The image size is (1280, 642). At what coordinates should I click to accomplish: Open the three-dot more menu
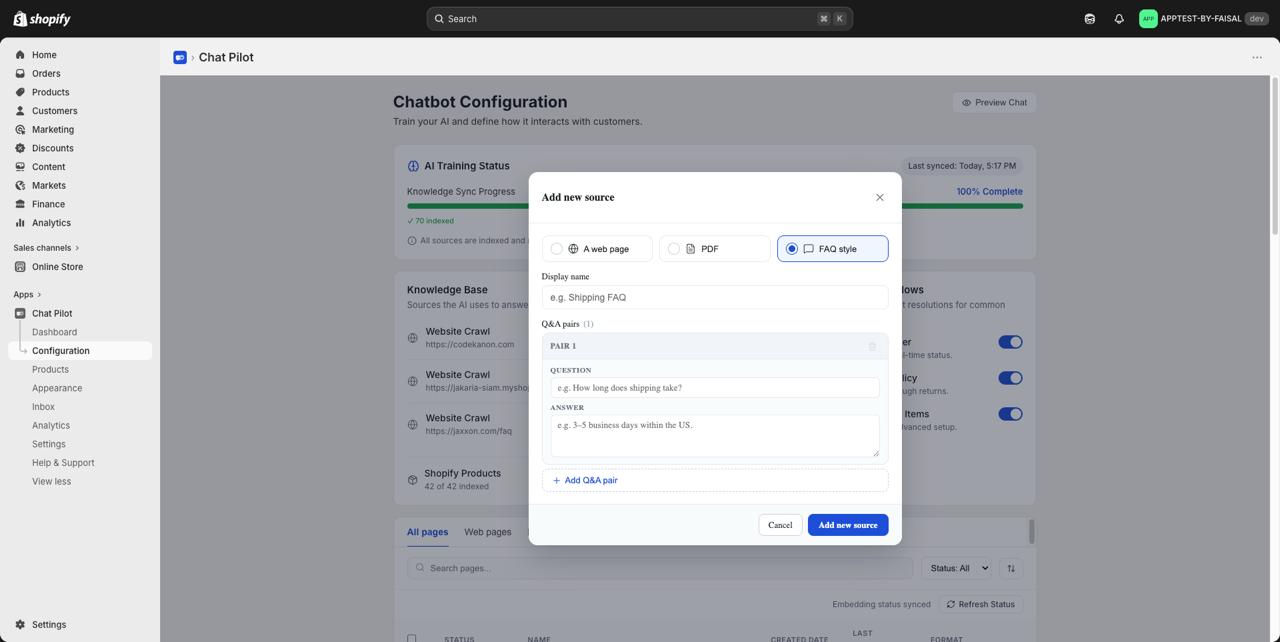tap(1257, 57)
